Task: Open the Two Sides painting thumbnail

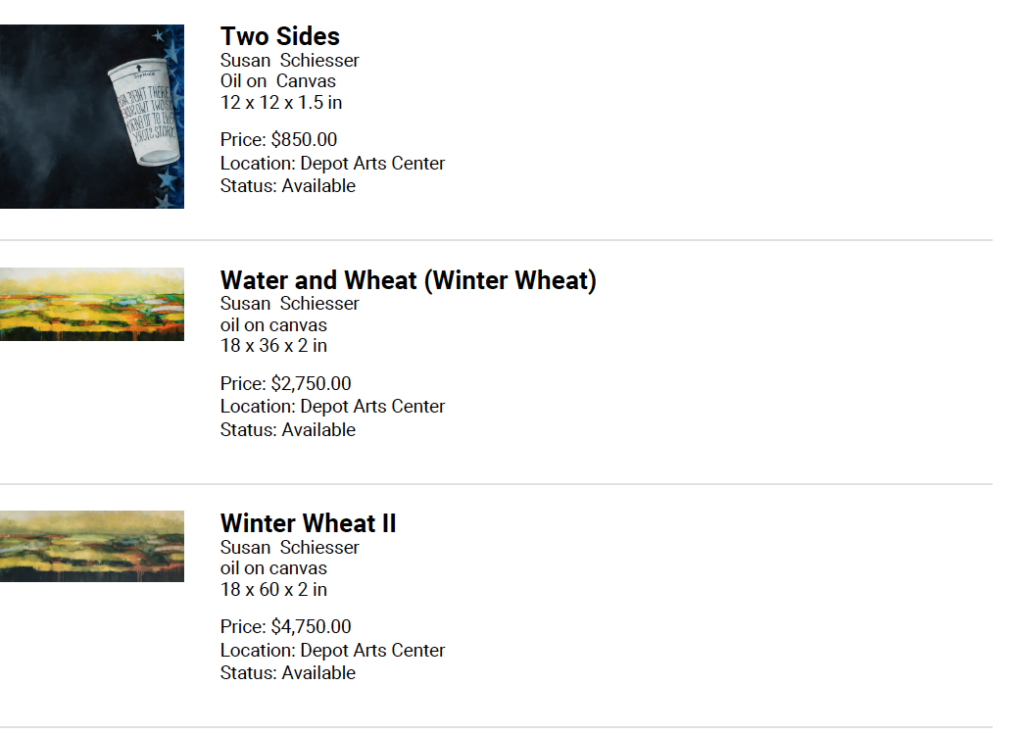Action: [91, 116]
